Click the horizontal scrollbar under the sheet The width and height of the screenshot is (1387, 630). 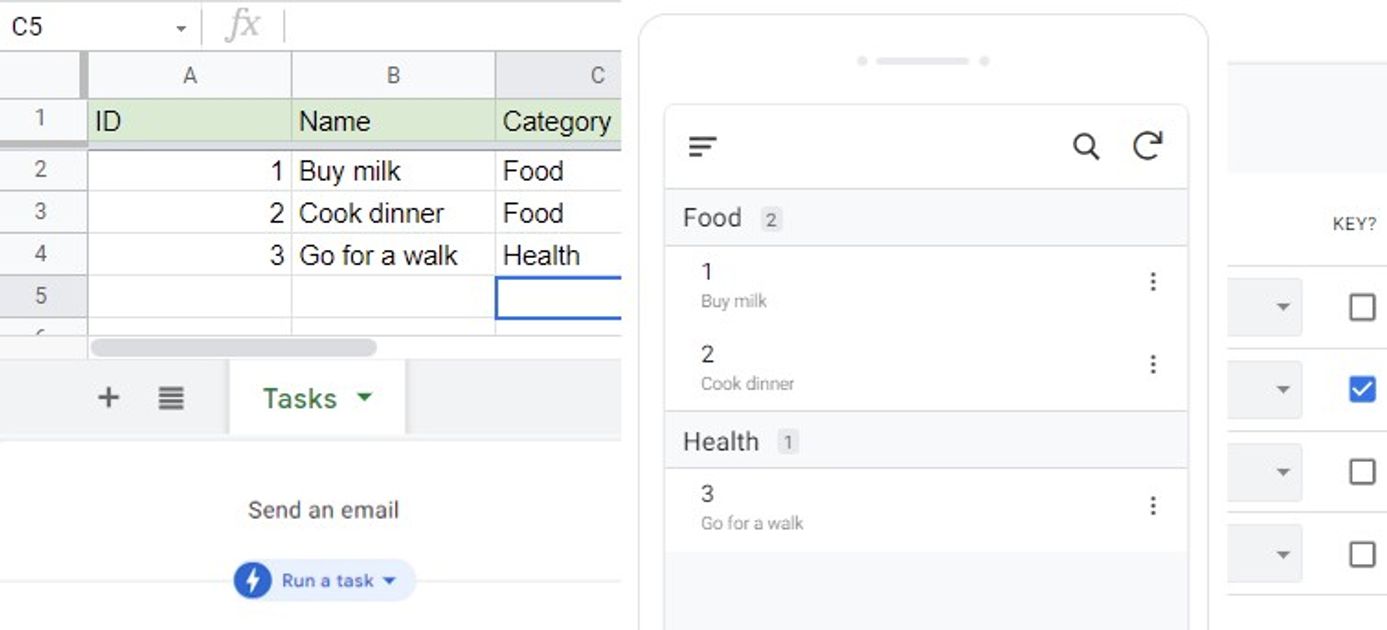point(233,348)
